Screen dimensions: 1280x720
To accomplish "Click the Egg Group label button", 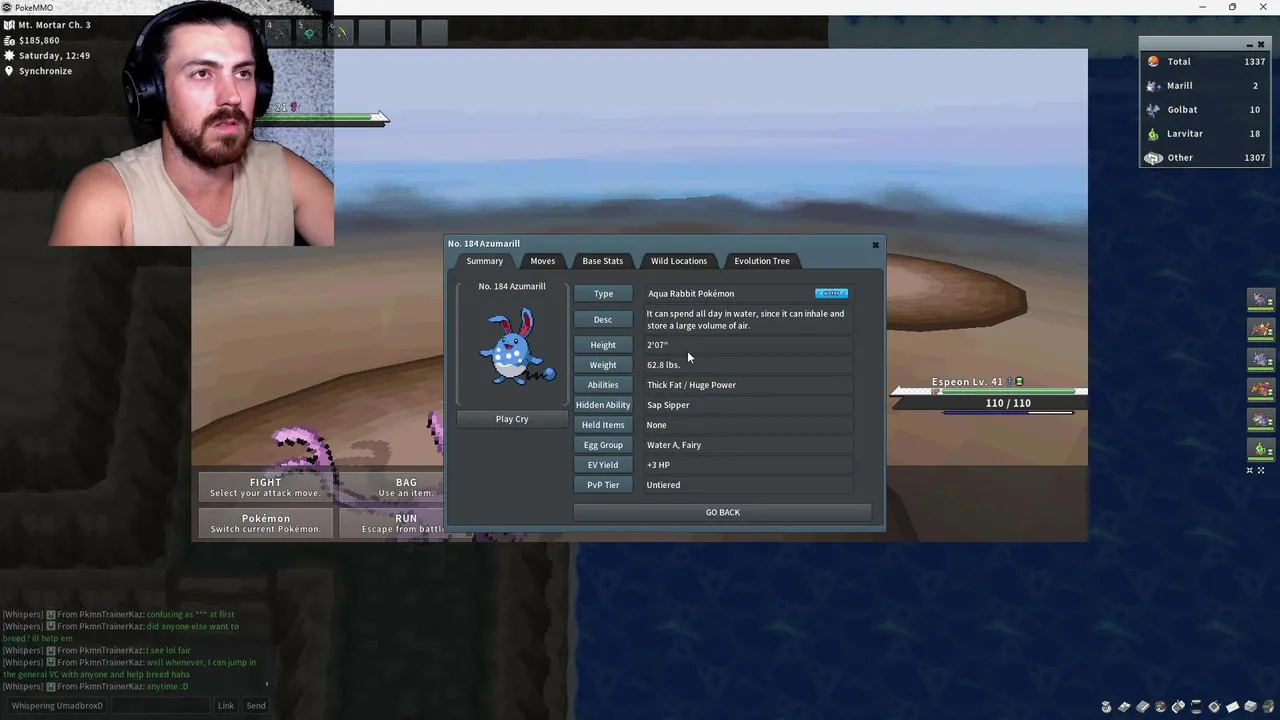I will pos(603,445).
